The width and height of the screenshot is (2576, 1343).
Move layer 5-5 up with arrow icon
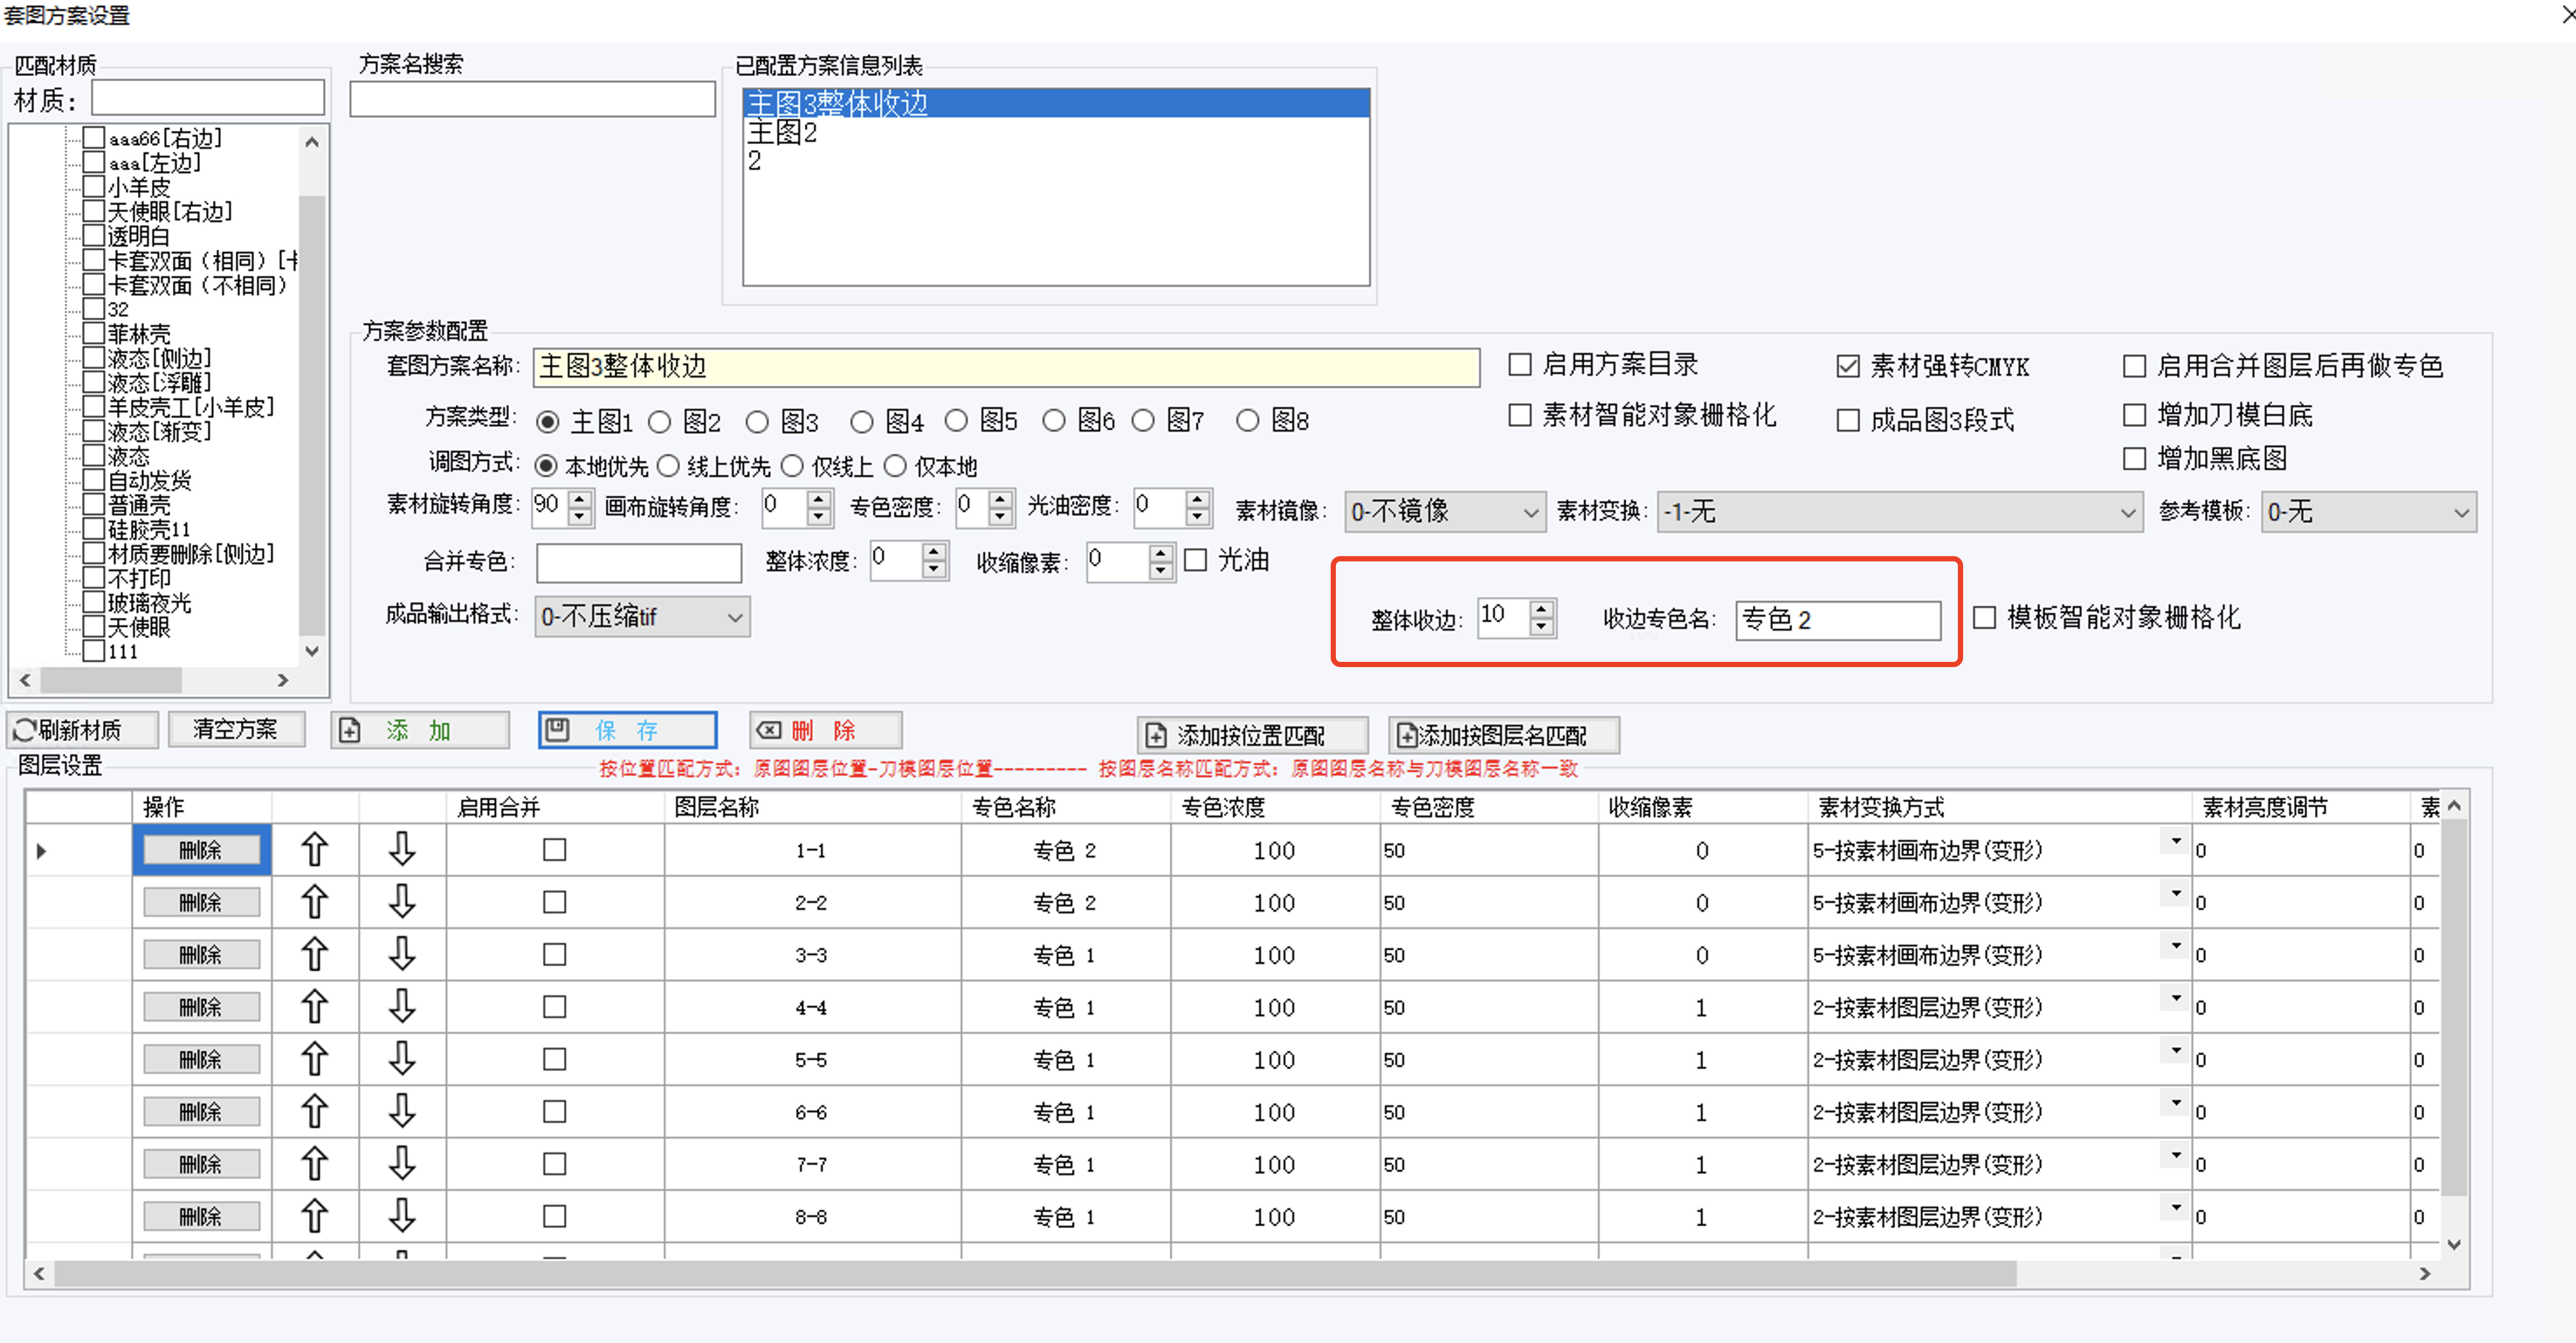[x=314, y=1059]
